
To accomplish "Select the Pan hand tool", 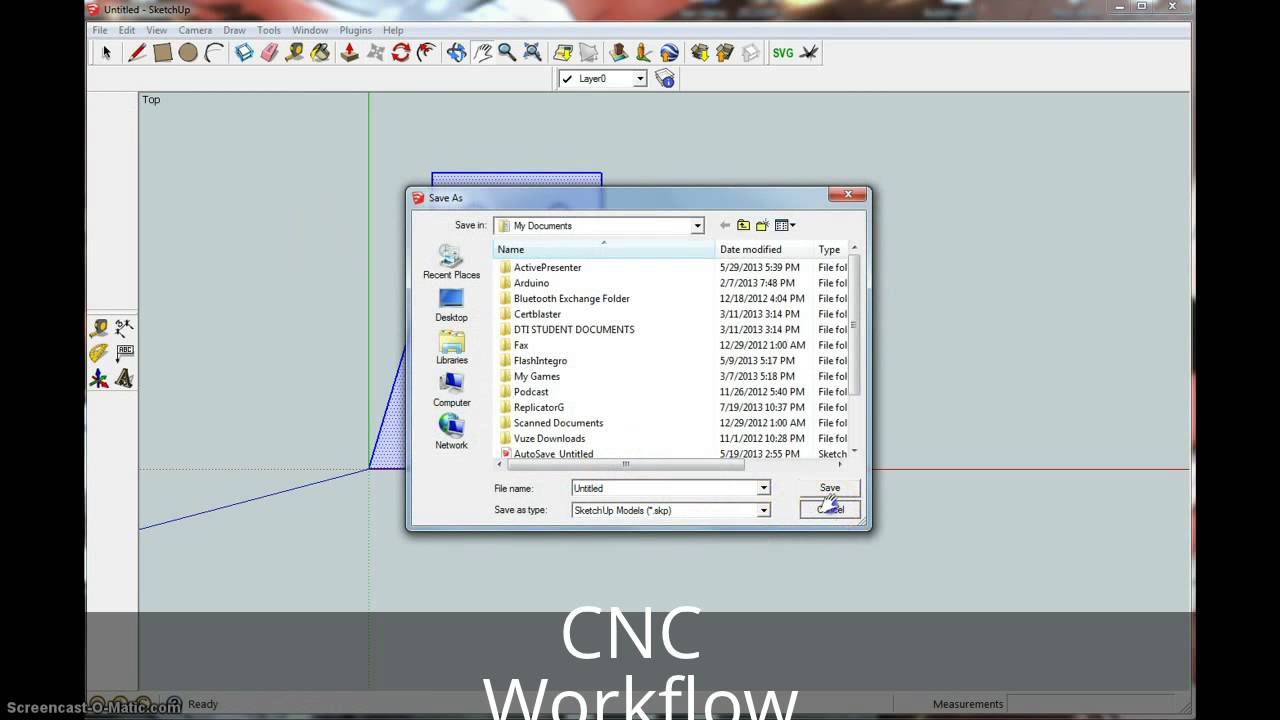I will [x=482, y=53].
